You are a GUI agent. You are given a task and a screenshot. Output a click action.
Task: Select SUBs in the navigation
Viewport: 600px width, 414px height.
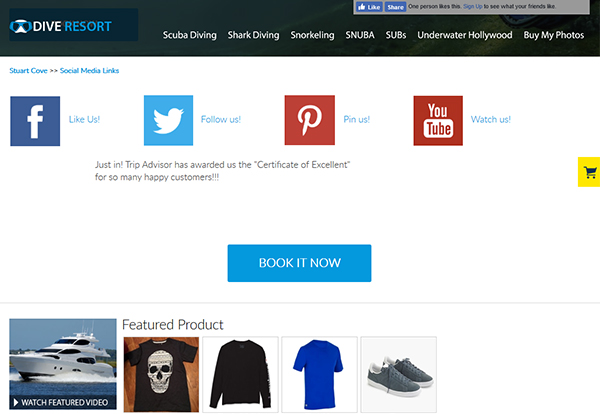tap(396, 35)
